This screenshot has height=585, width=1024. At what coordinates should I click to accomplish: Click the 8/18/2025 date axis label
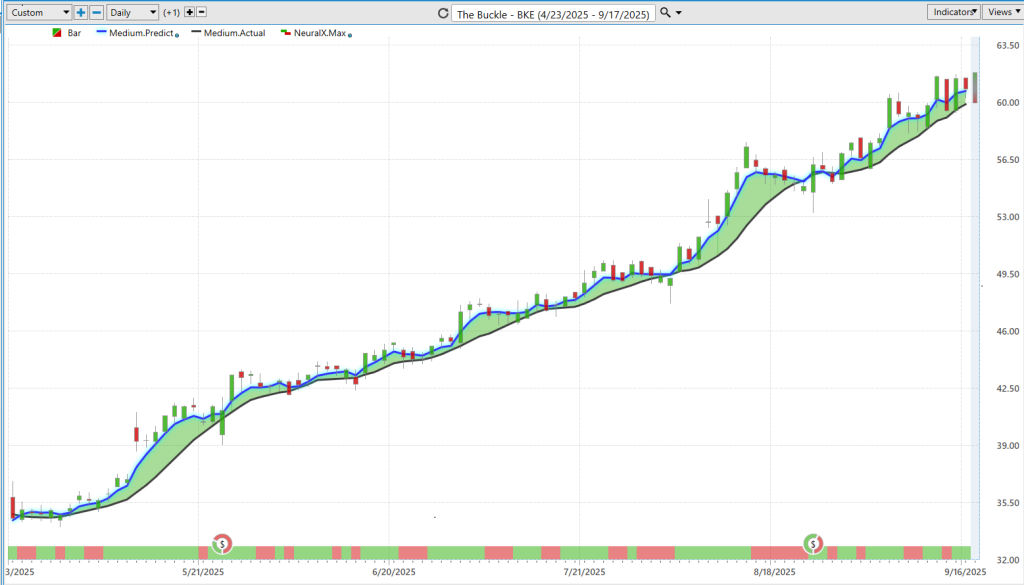click(x=775, y=572)
